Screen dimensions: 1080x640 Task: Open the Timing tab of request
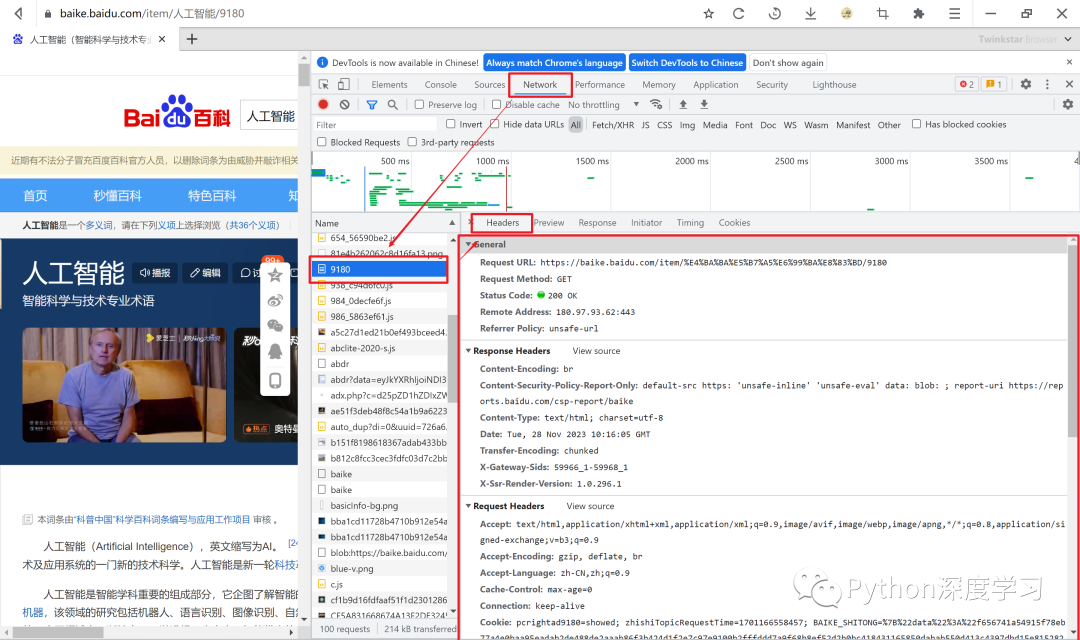tap(690, 223)
